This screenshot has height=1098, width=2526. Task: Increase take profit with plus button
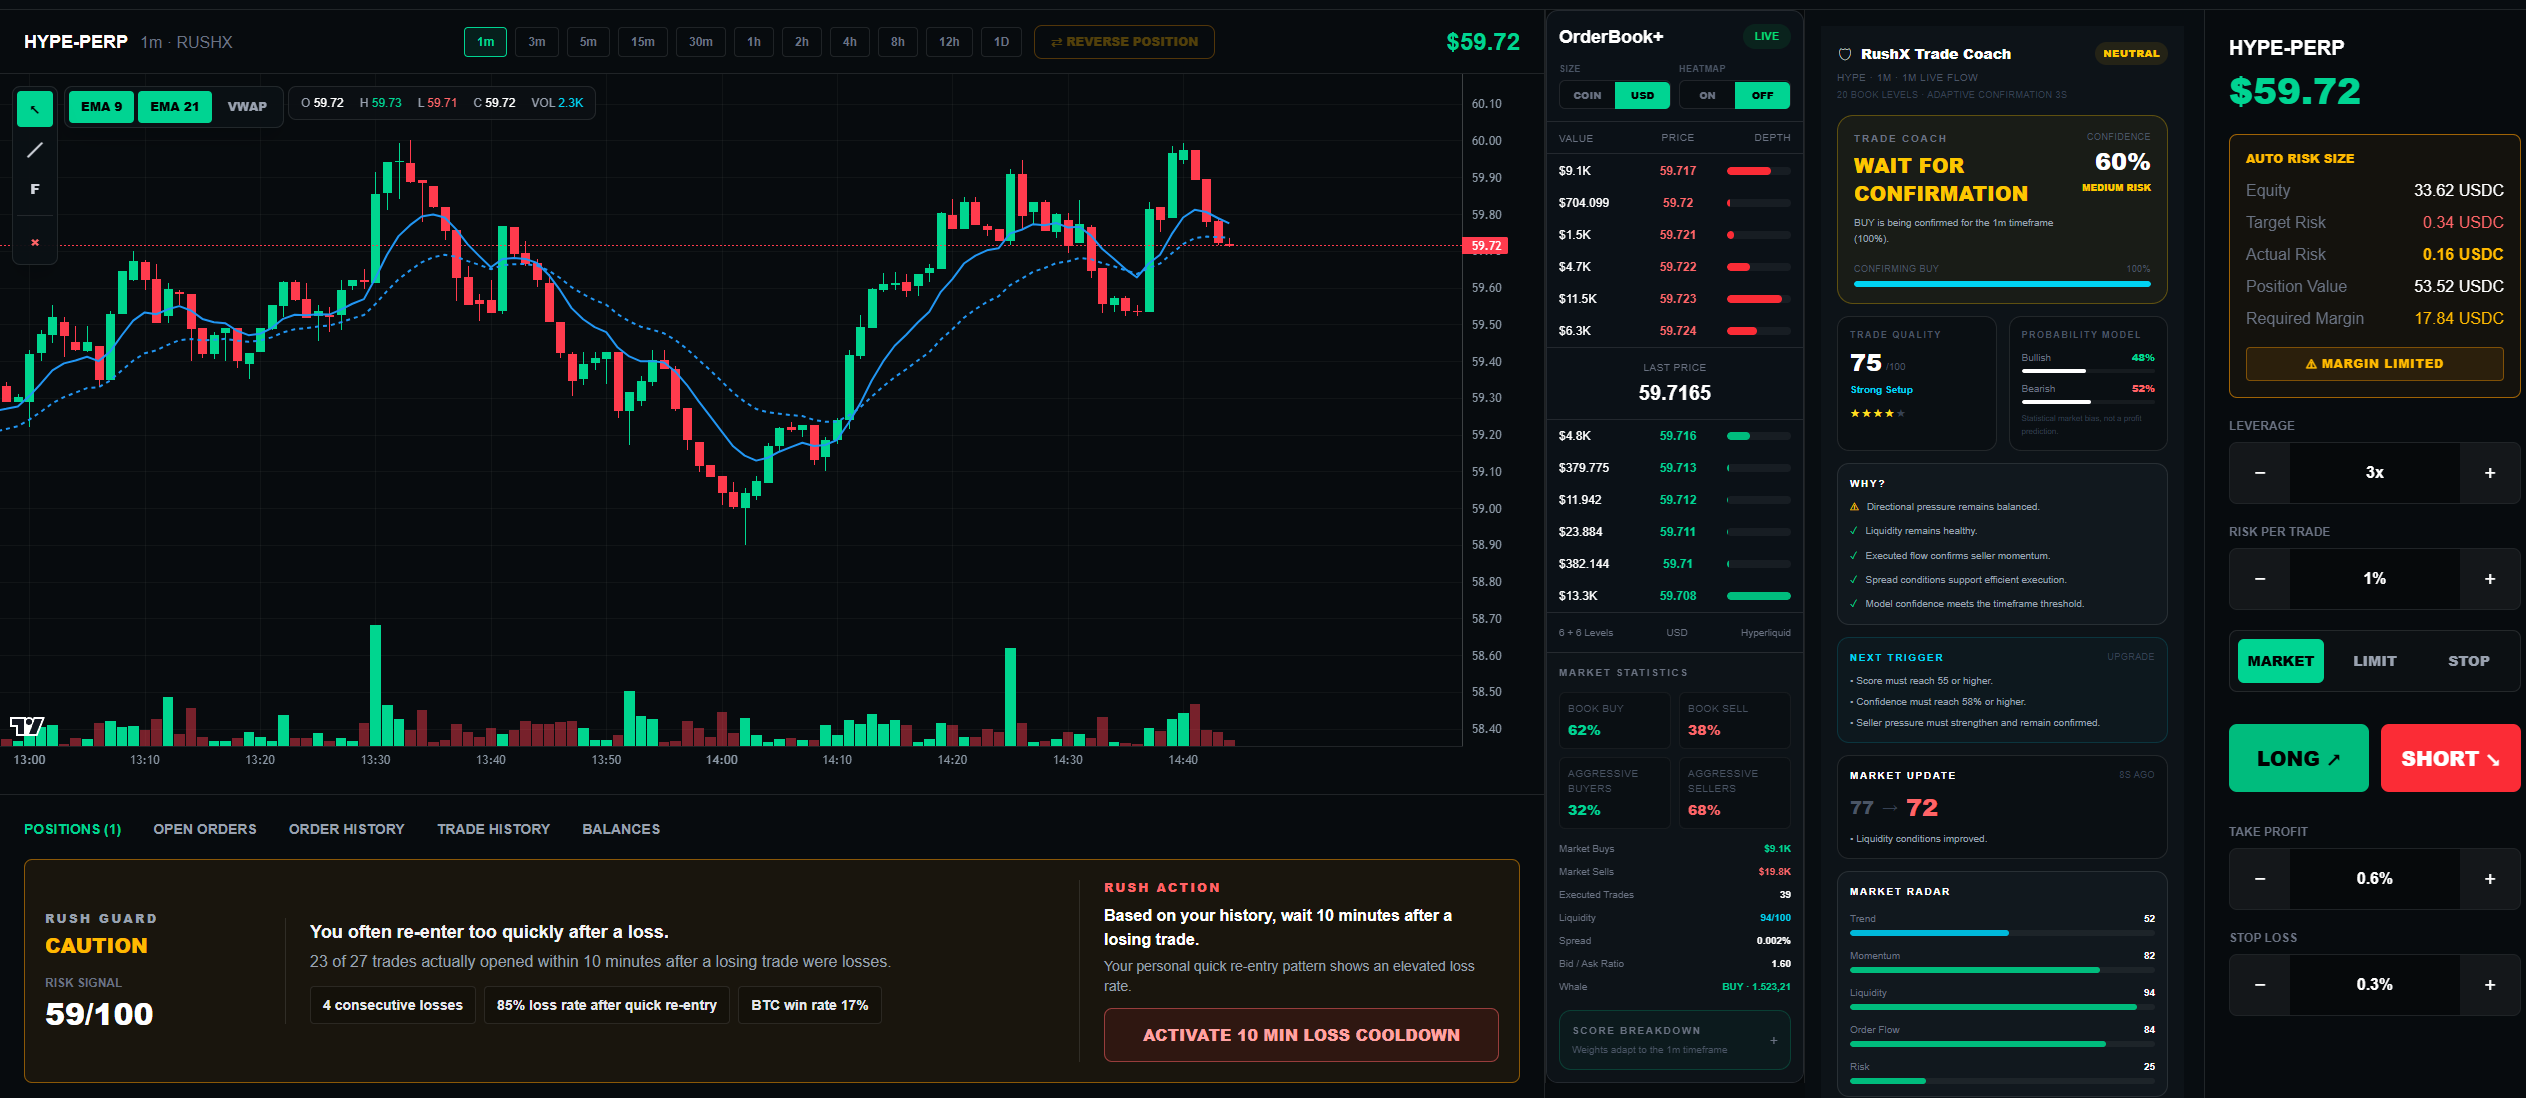[x=2490, y=879]
